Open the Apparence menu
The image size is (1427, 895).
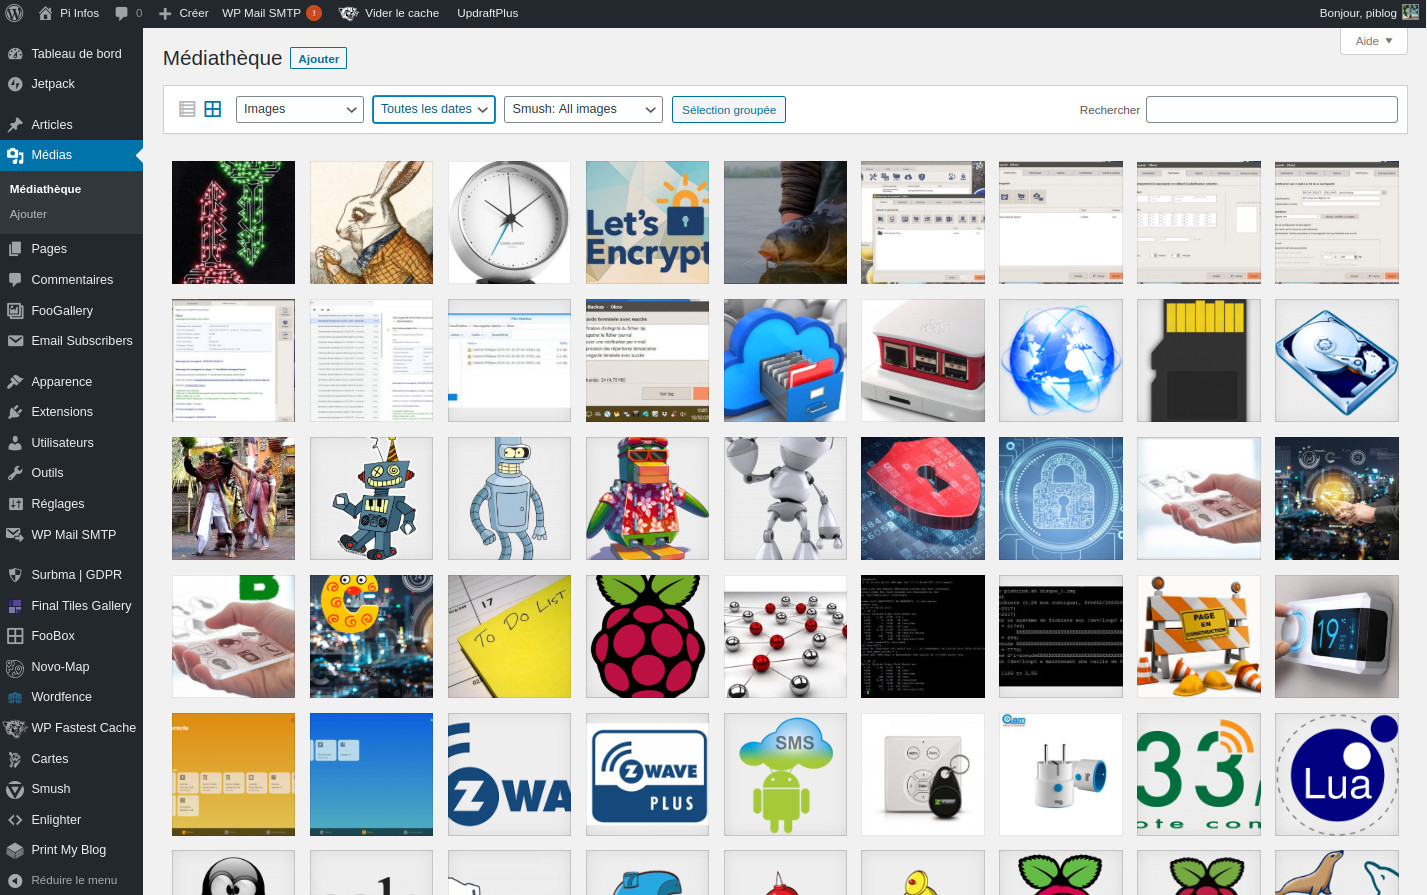61,382
